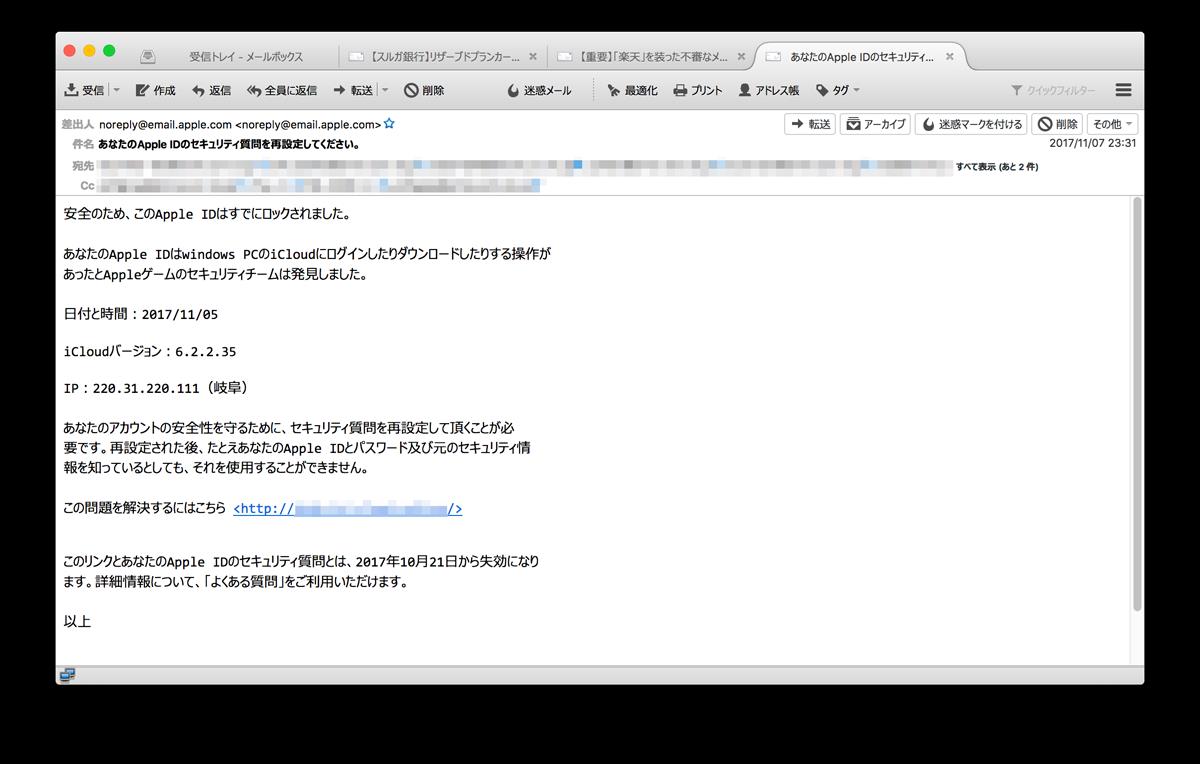This screenshot has width=1200, height=764.
Task: Click the closing text 以上
Action: click(77, 622)
